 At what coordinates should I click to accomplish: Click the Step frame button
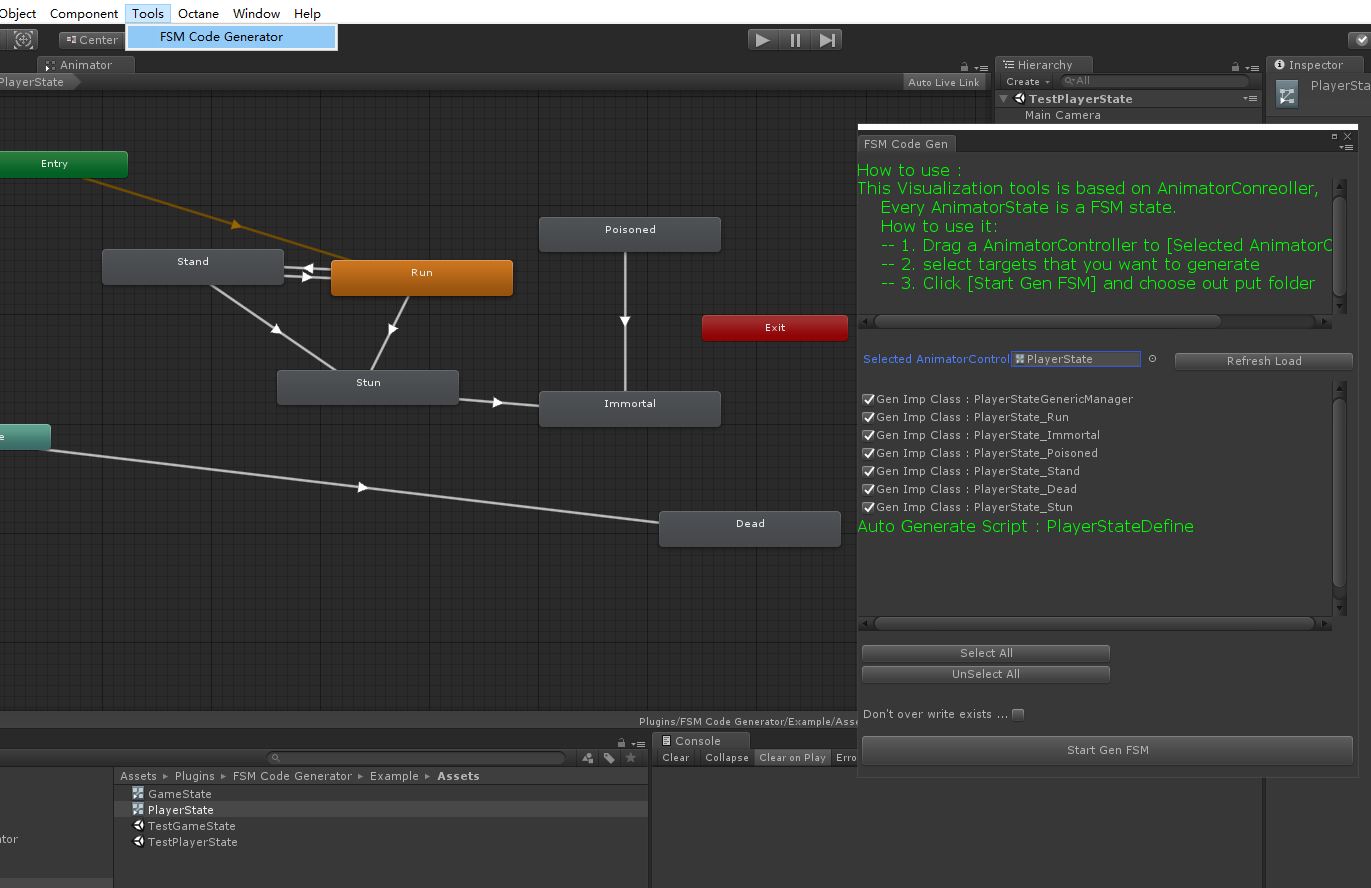click(827, 40)
